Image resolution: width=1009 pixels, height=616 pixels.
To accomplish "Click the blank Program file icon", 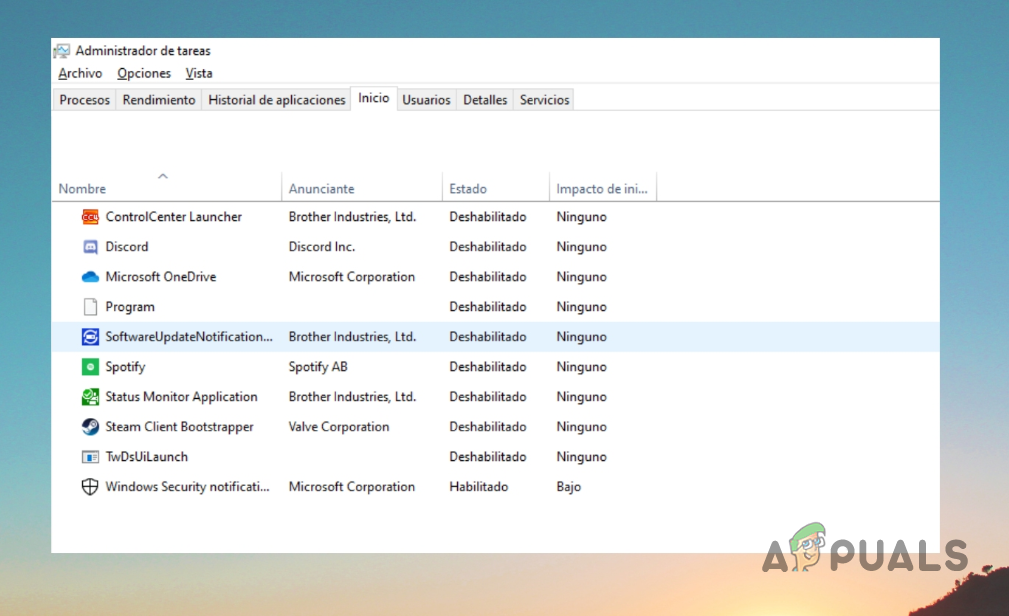I will 90,307.
